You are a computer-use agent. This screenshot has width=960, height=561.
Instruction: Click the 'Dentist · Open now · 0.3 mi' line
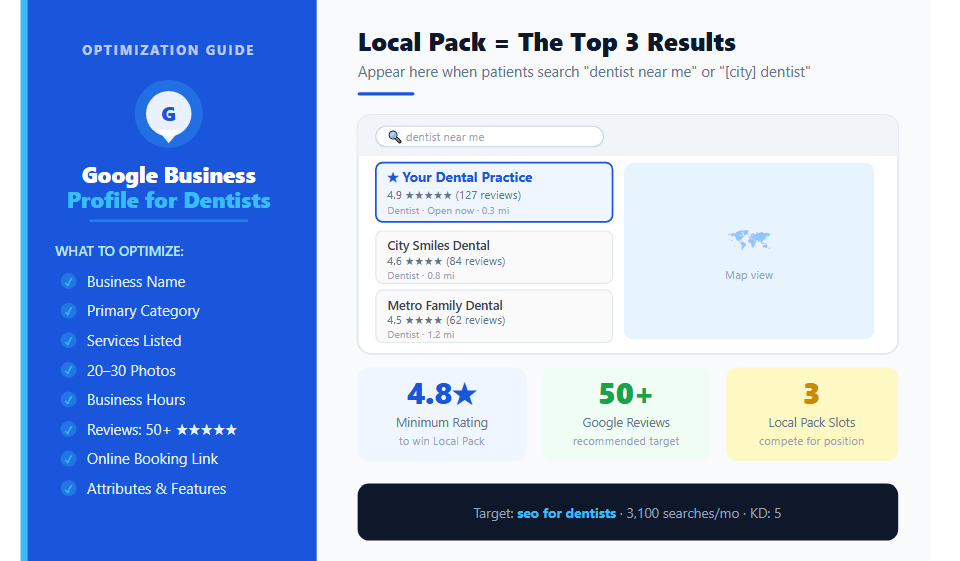coord(448,211)
